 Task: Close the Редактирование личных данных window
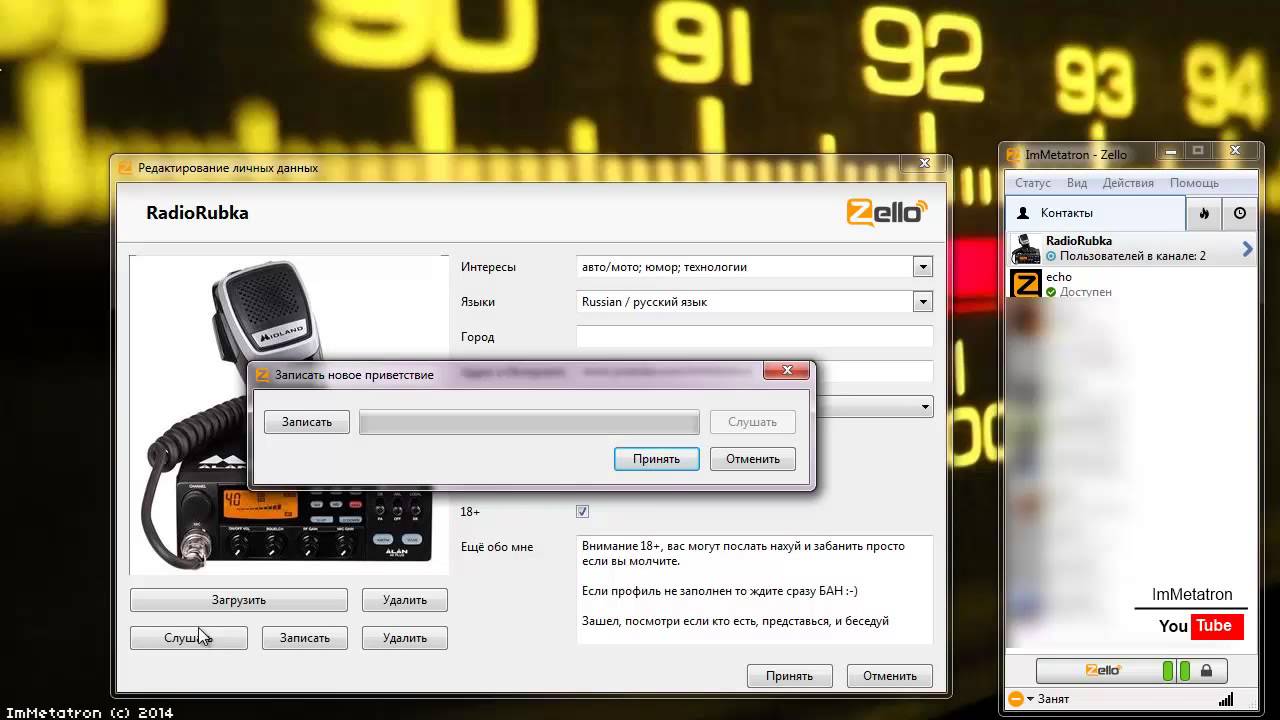(x=924, y=163)
